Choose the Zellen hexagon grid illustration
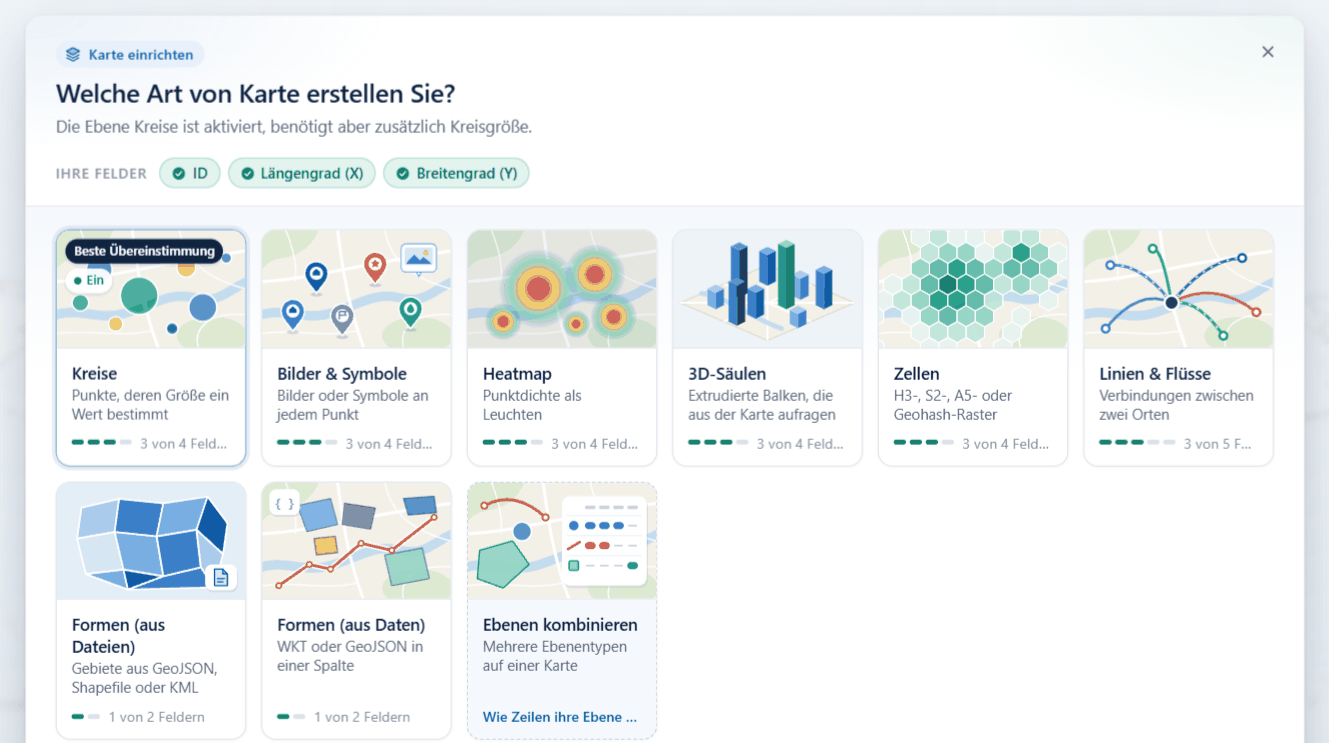1329x743 pixels. point(973,289)
